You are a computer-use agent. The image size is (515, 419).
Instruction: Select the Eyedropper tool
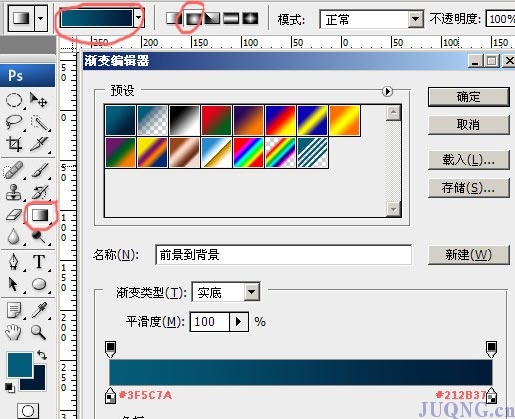click(40, 310)
